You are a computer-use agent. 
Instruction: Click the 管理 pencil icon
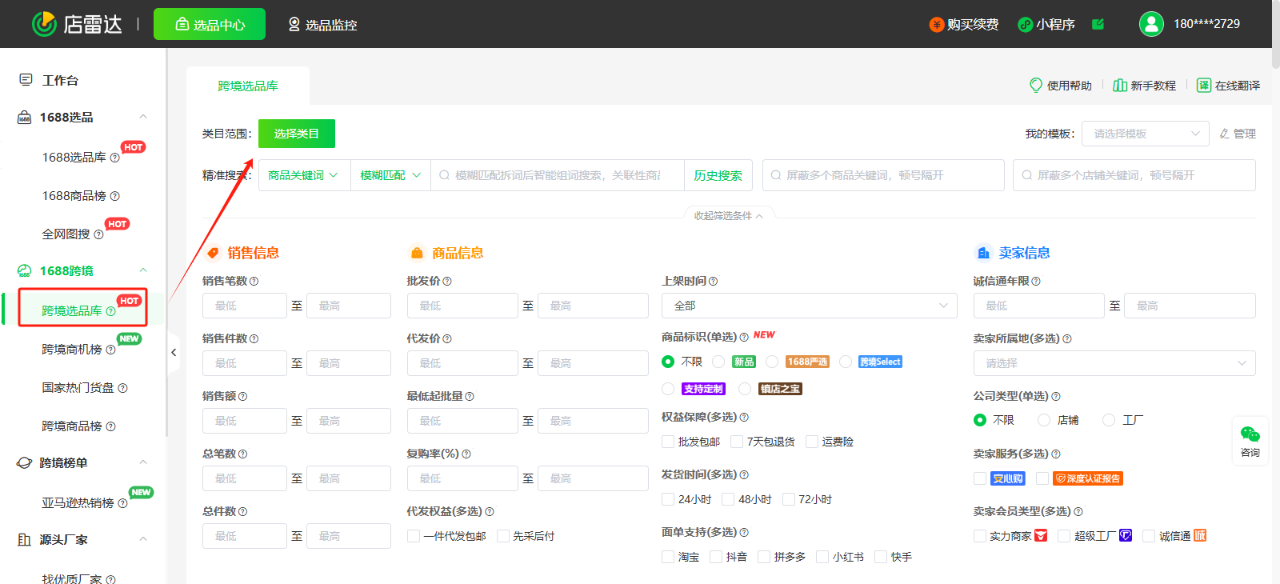(x=1224, y=133)
